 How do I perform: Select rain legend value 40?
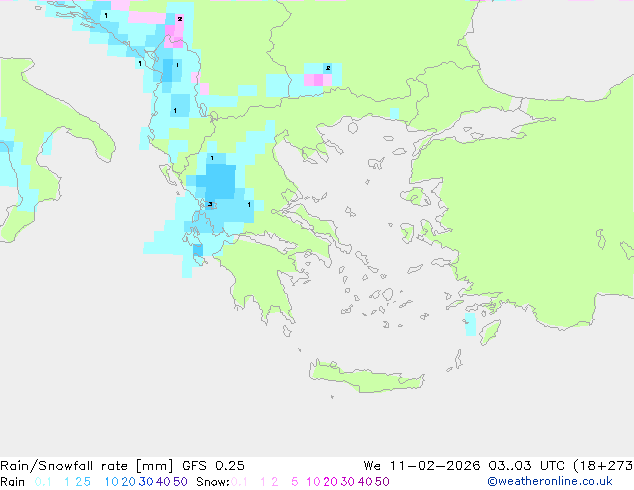pyautogui.click(x=163, y=482)
